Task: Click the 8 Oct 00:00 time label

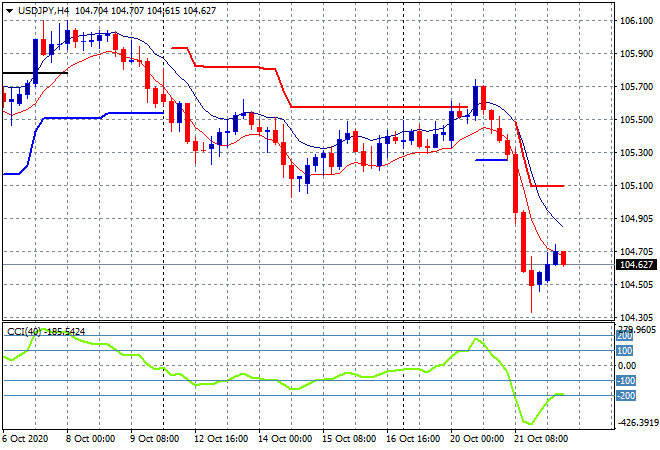Action: 90,439
